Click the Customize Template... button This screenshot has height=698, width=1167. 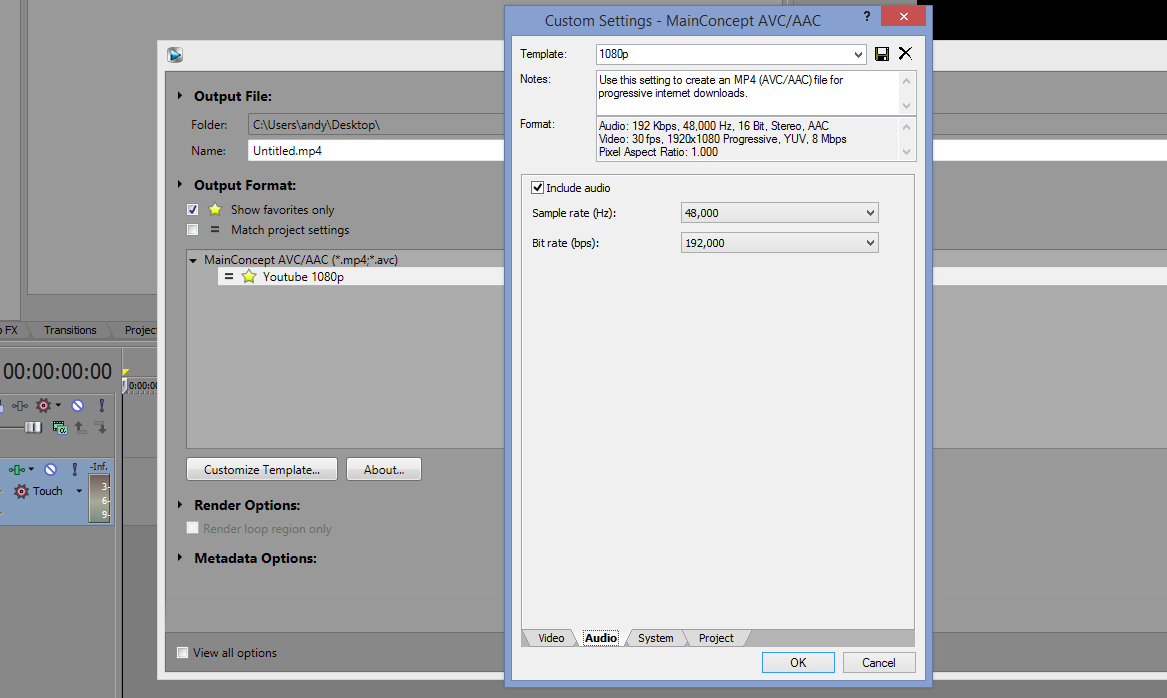click(262, 470)
